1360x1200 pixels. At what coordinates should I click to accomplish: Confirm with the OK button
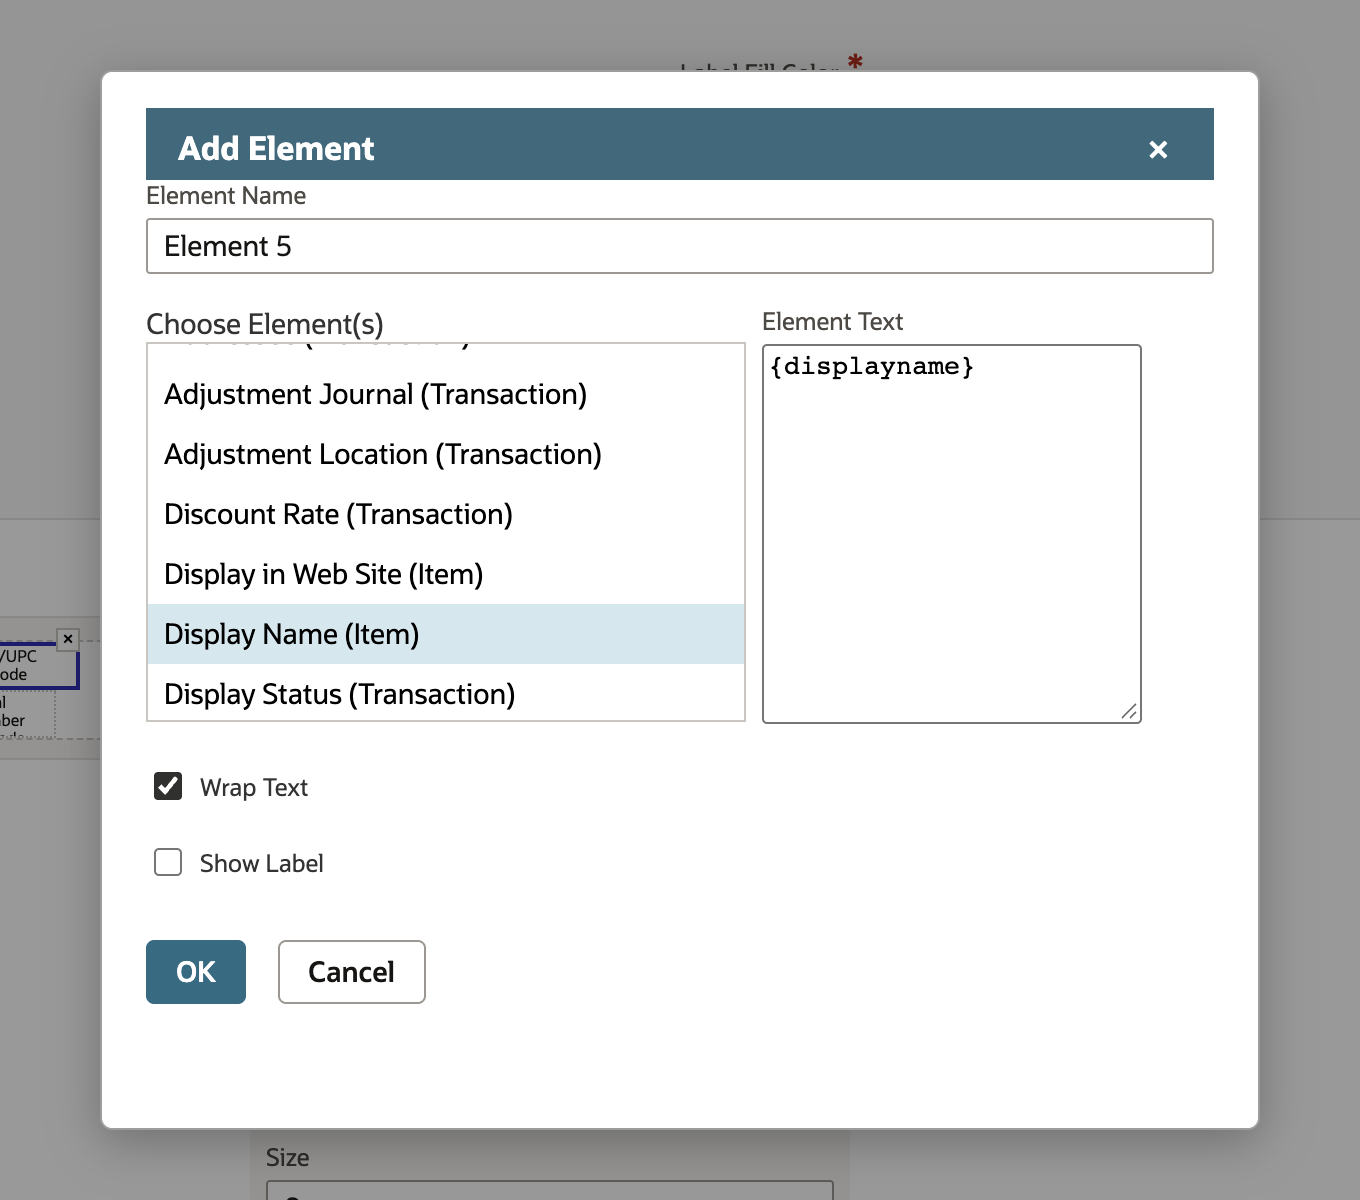pyautogui.click(x=196, y=972)
